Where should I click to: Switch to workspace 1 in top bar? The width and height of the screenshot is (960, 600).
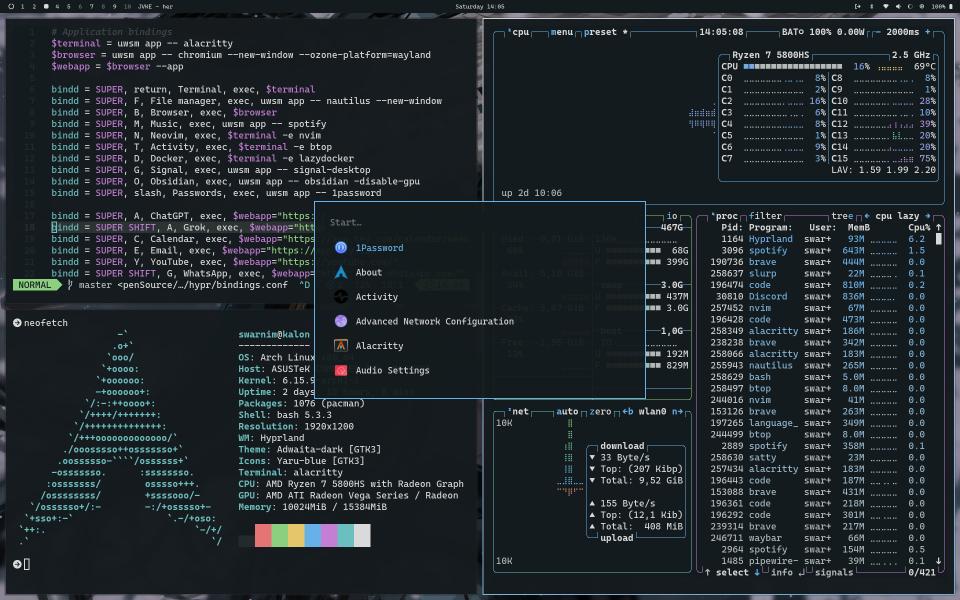pyautogui.click(x=23, y=6)
